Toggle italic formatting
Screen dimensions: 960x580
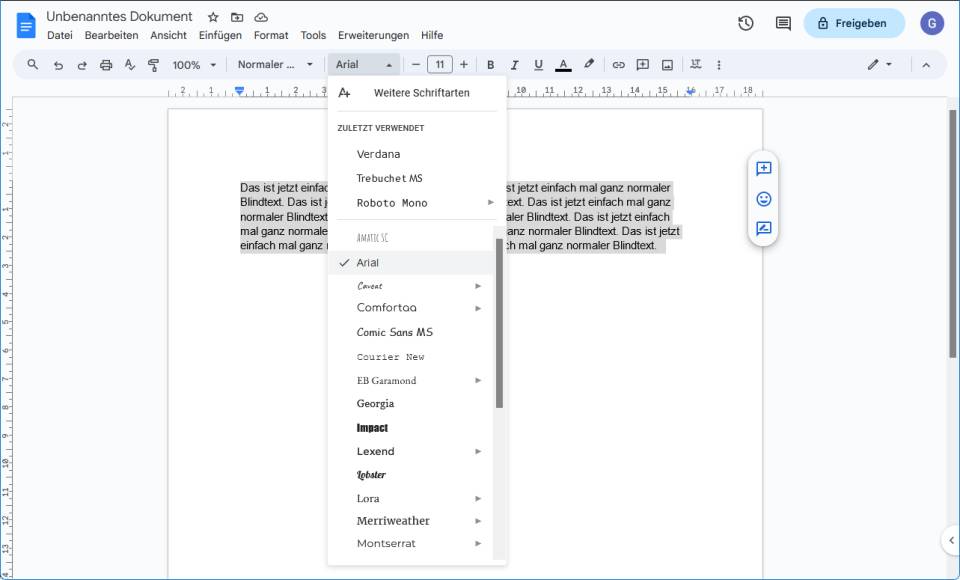pos(514,64)
